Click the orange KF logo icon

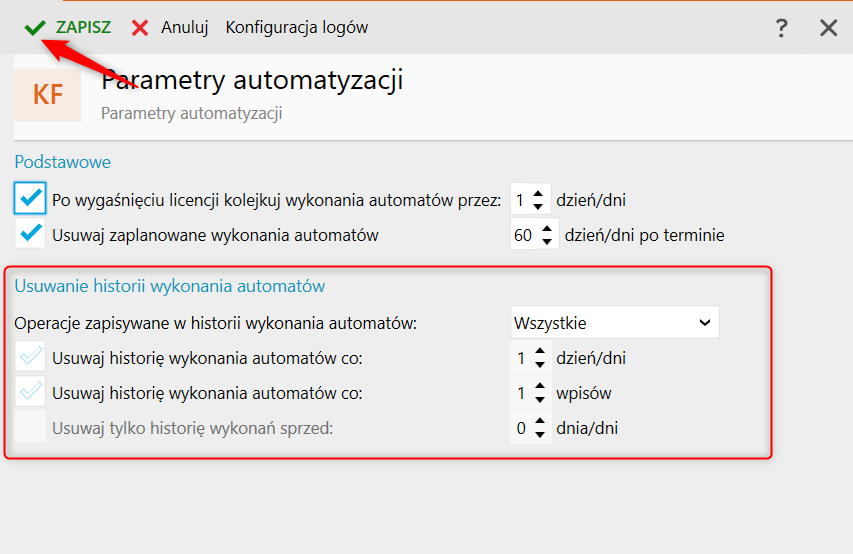click(48, 95)
